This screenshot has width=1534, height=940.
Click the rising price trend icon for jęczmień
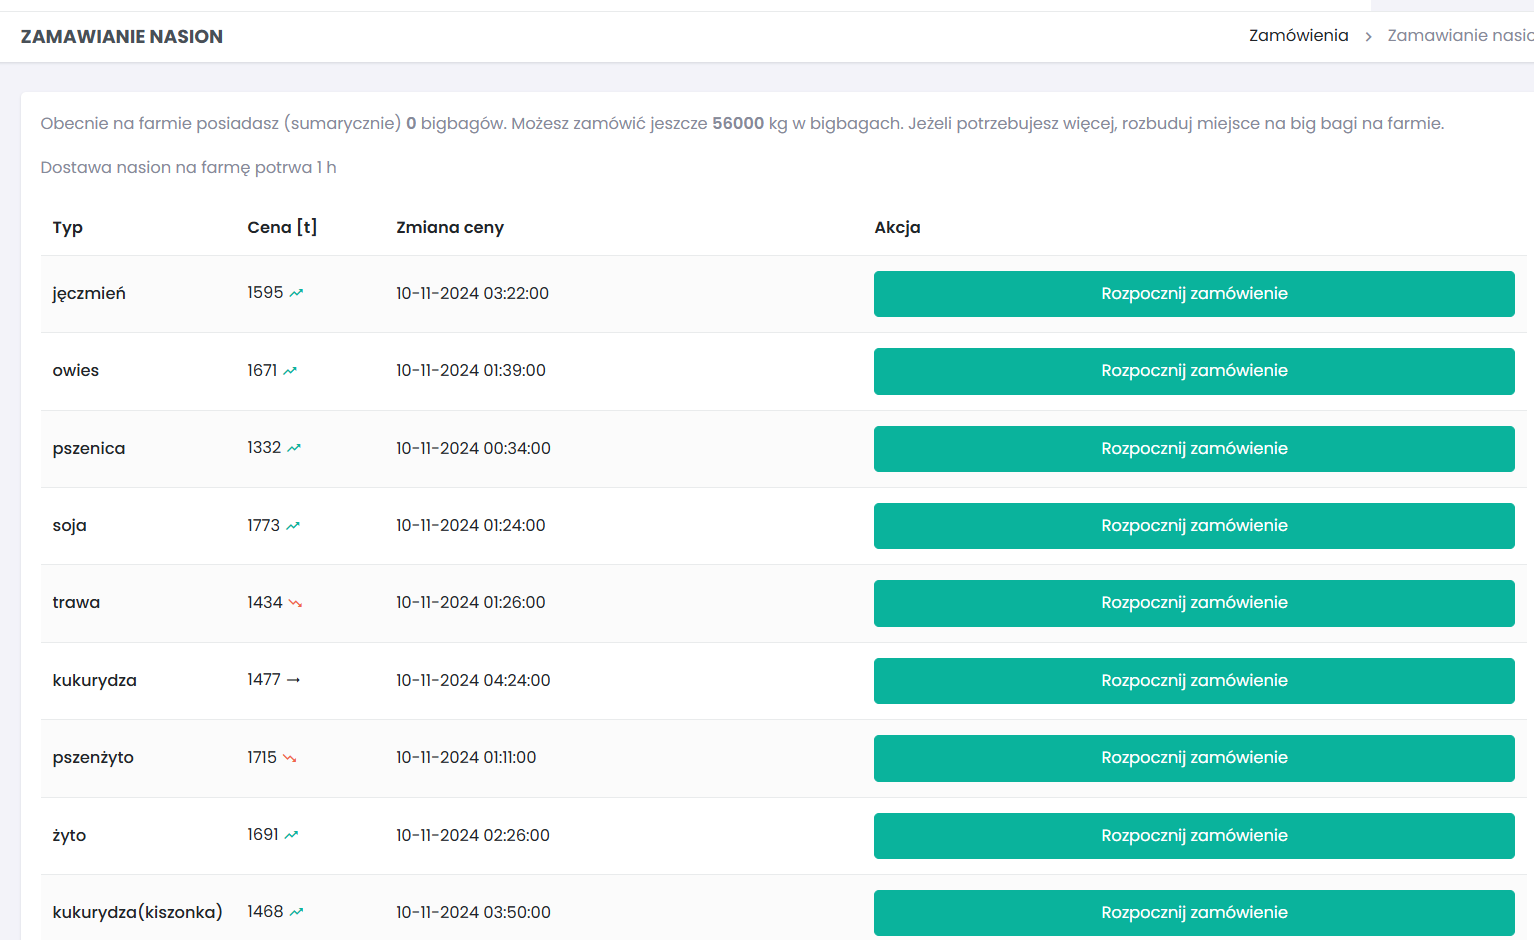296,293
